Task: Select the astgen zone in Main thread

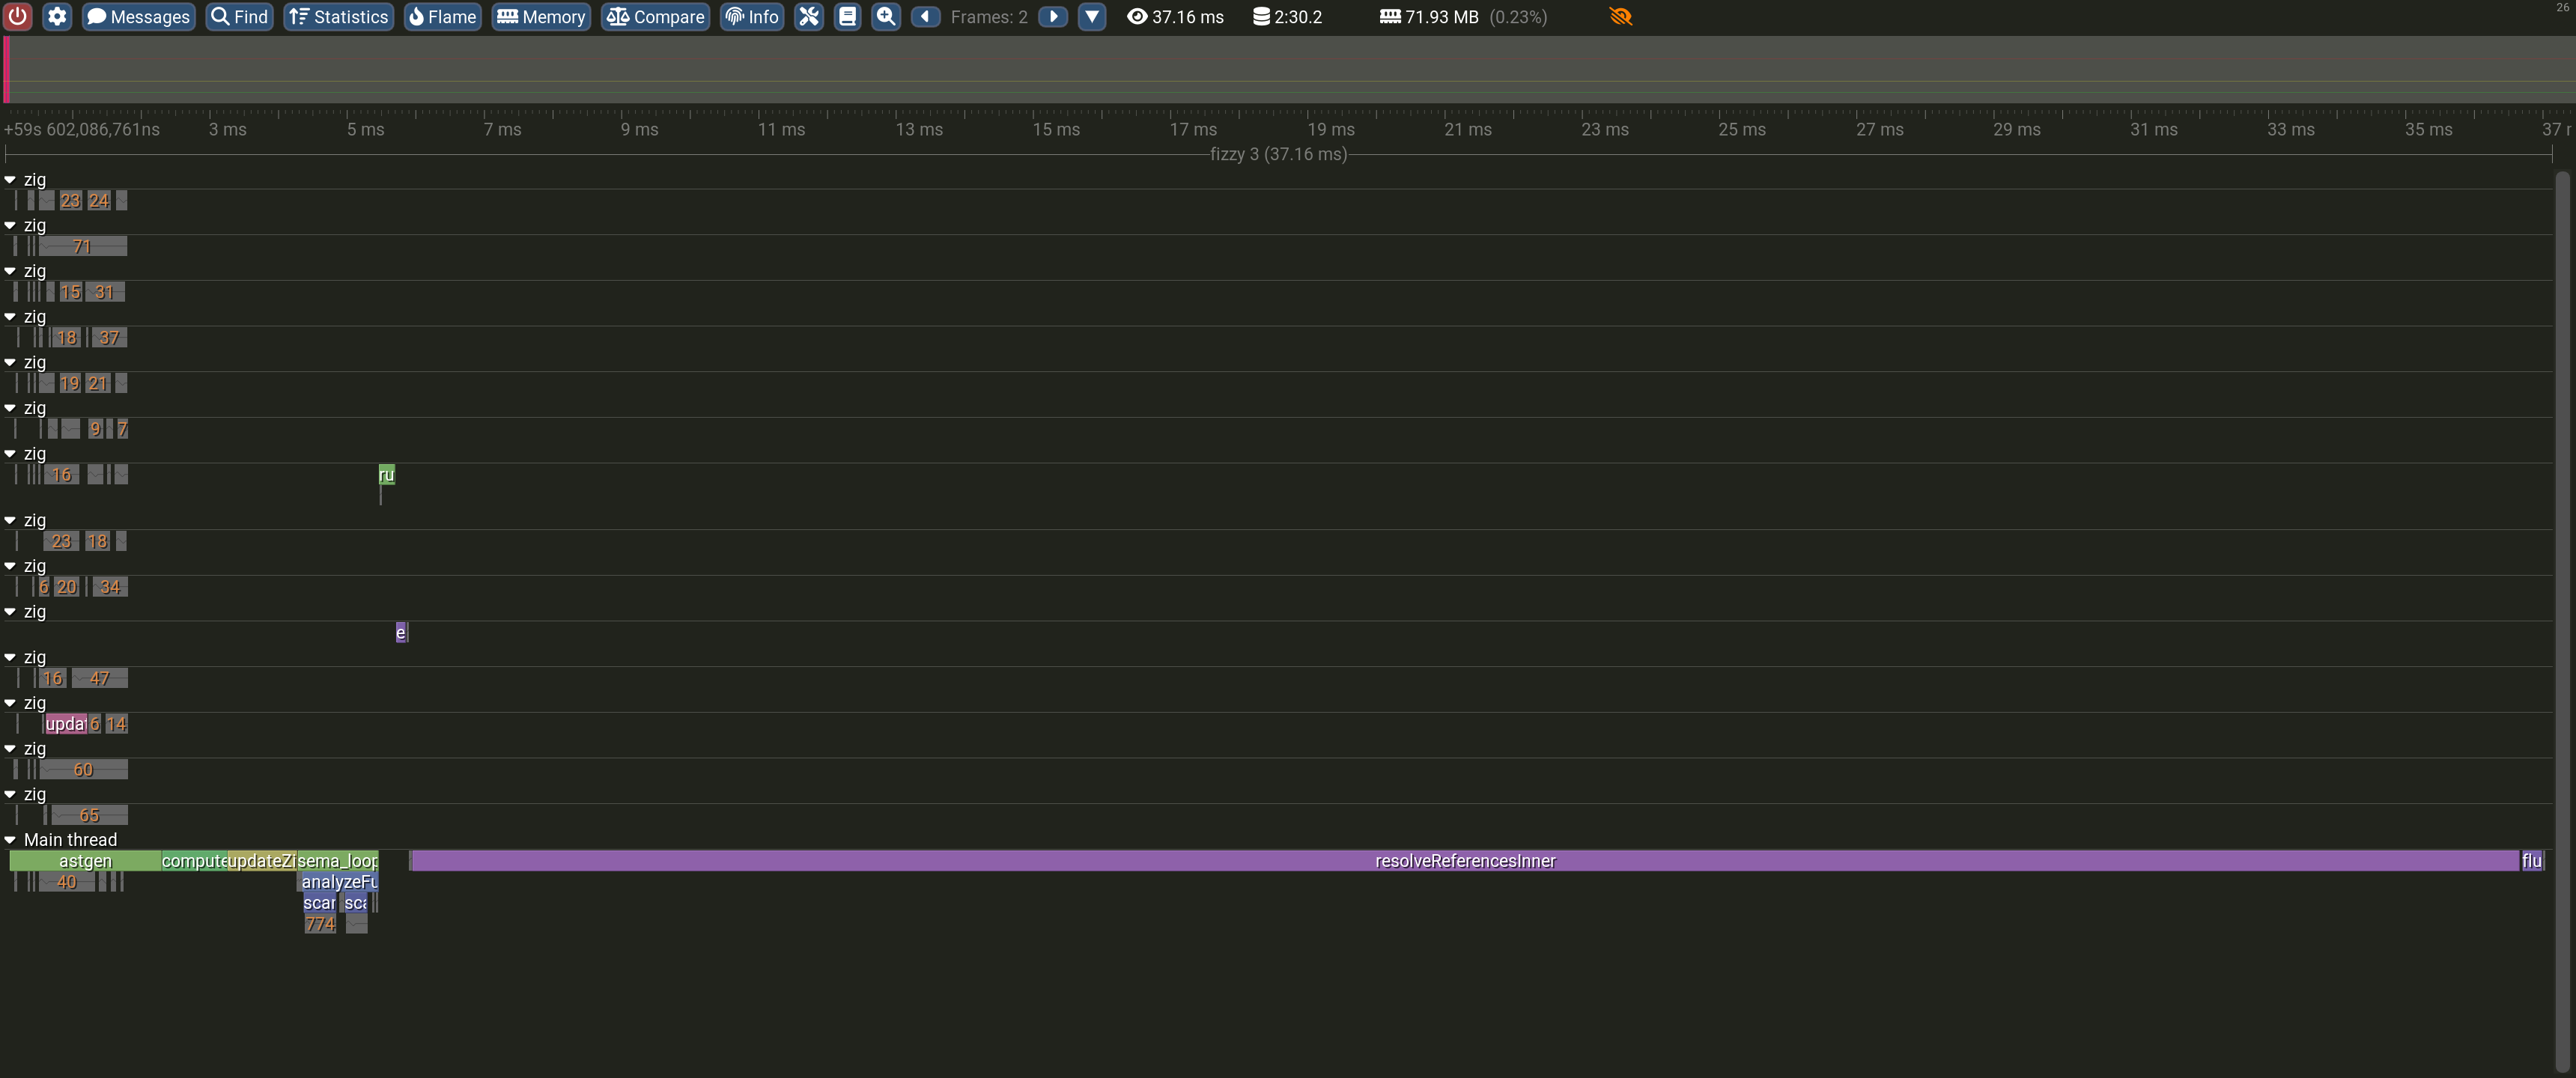Action: point(85,861)
